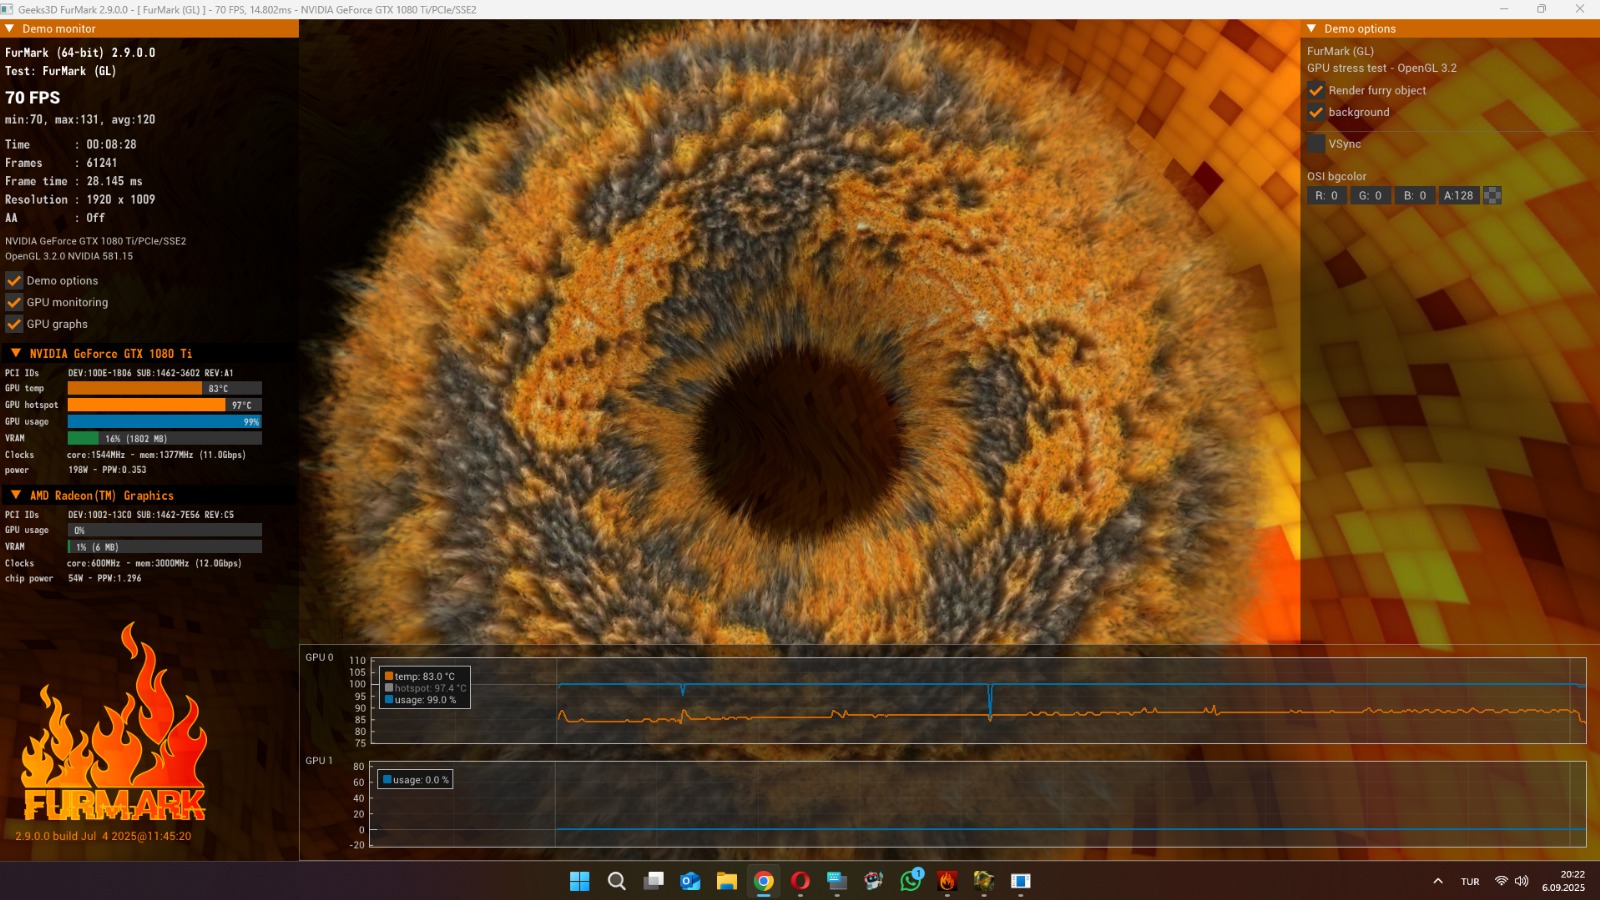
Task: Click the NVIDIA PCI IDs DEV:10DE-1B06 line
Action: (119, 373)
